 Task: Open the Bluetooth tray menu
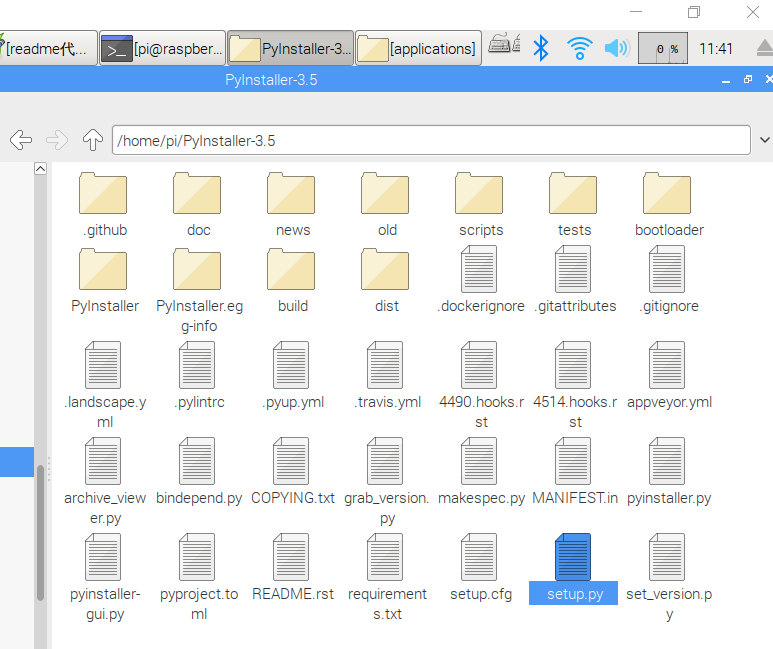[541, 48]
